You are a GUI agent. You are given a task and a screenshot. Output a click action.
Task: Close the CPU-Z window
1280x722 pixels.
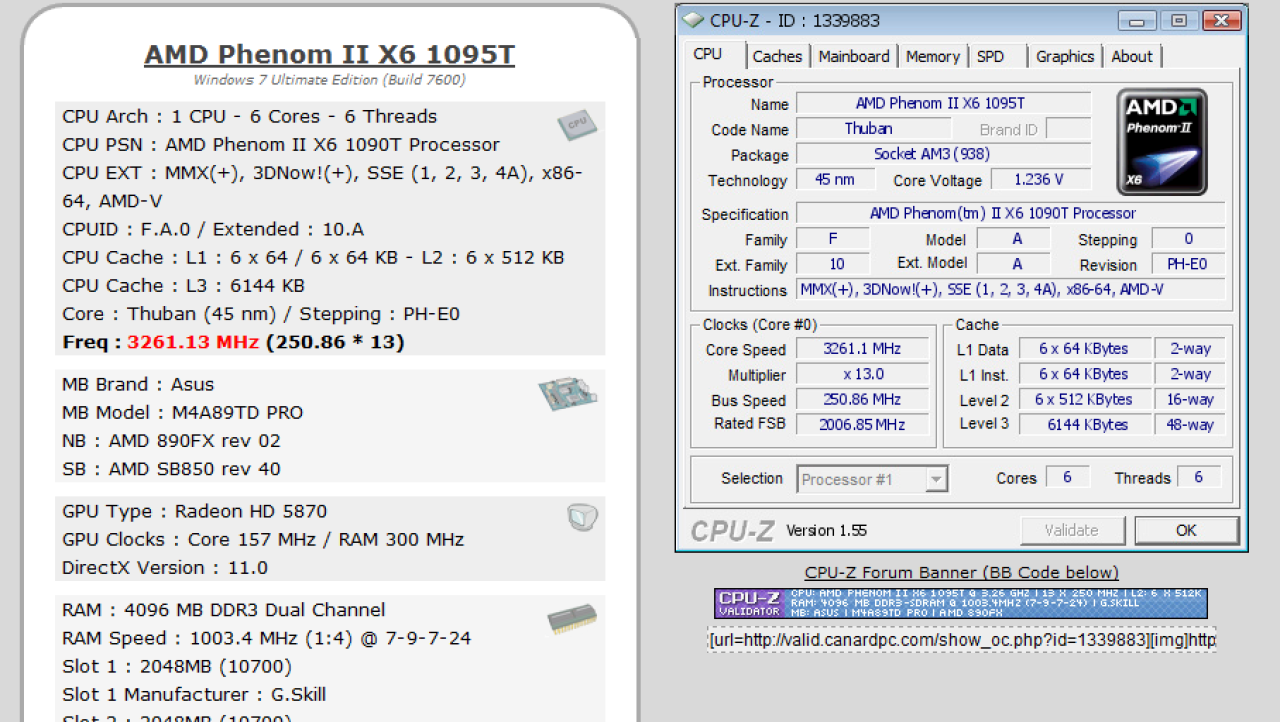point(1222,20)
